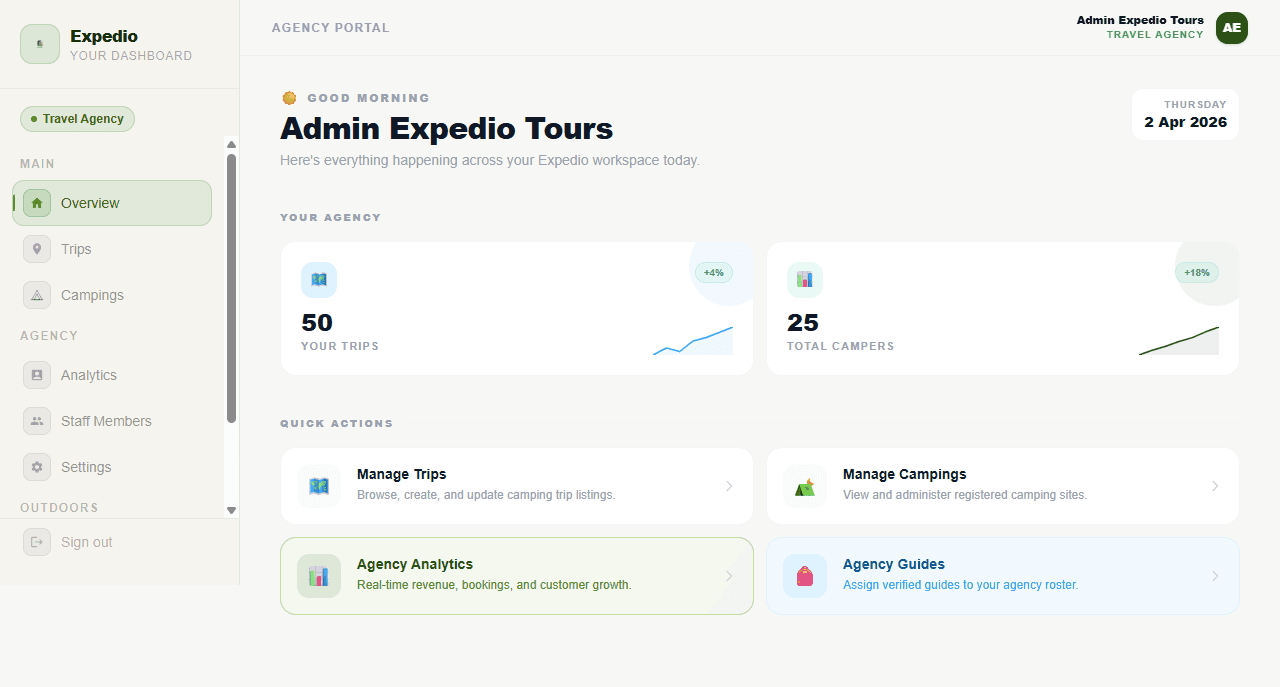Click the bag icon on Agency Guides card
The width and height of the screenshot is (1280, 687).
pyautogui.click(x=804, y=576)
